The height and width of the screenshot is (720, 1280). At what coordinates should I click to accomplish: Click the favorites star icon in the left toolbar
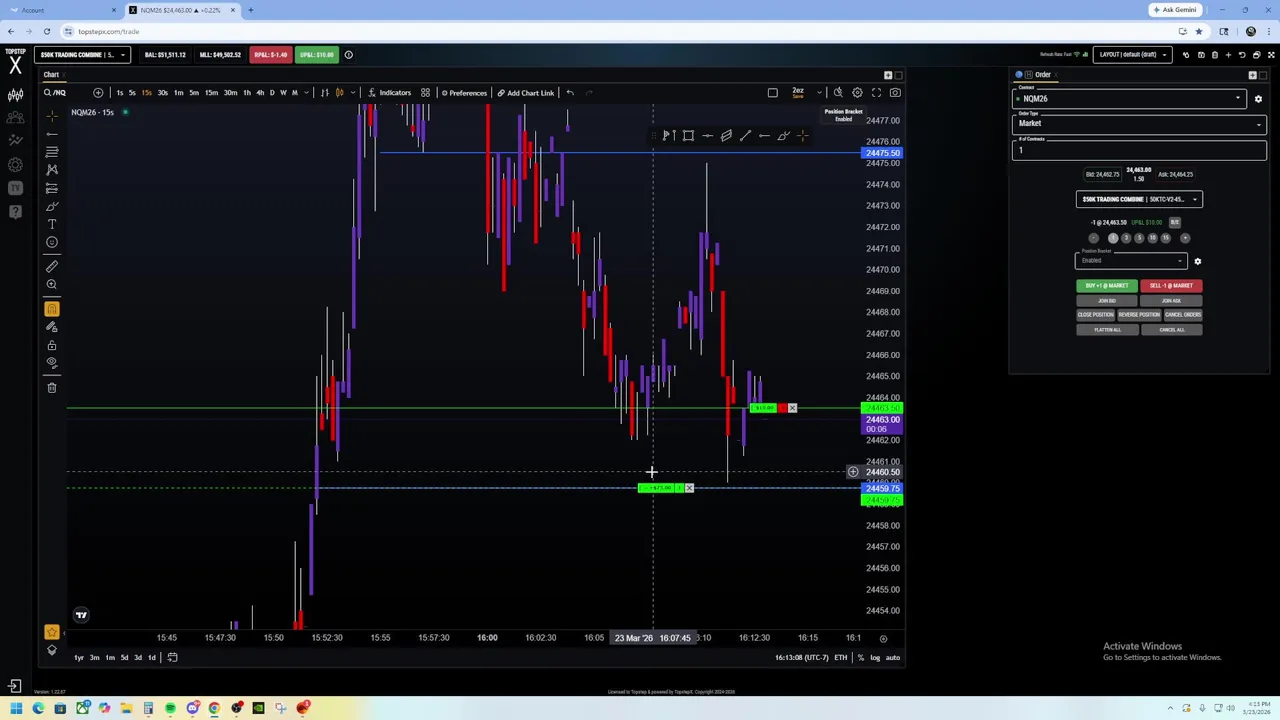click(x=52, y=632)
